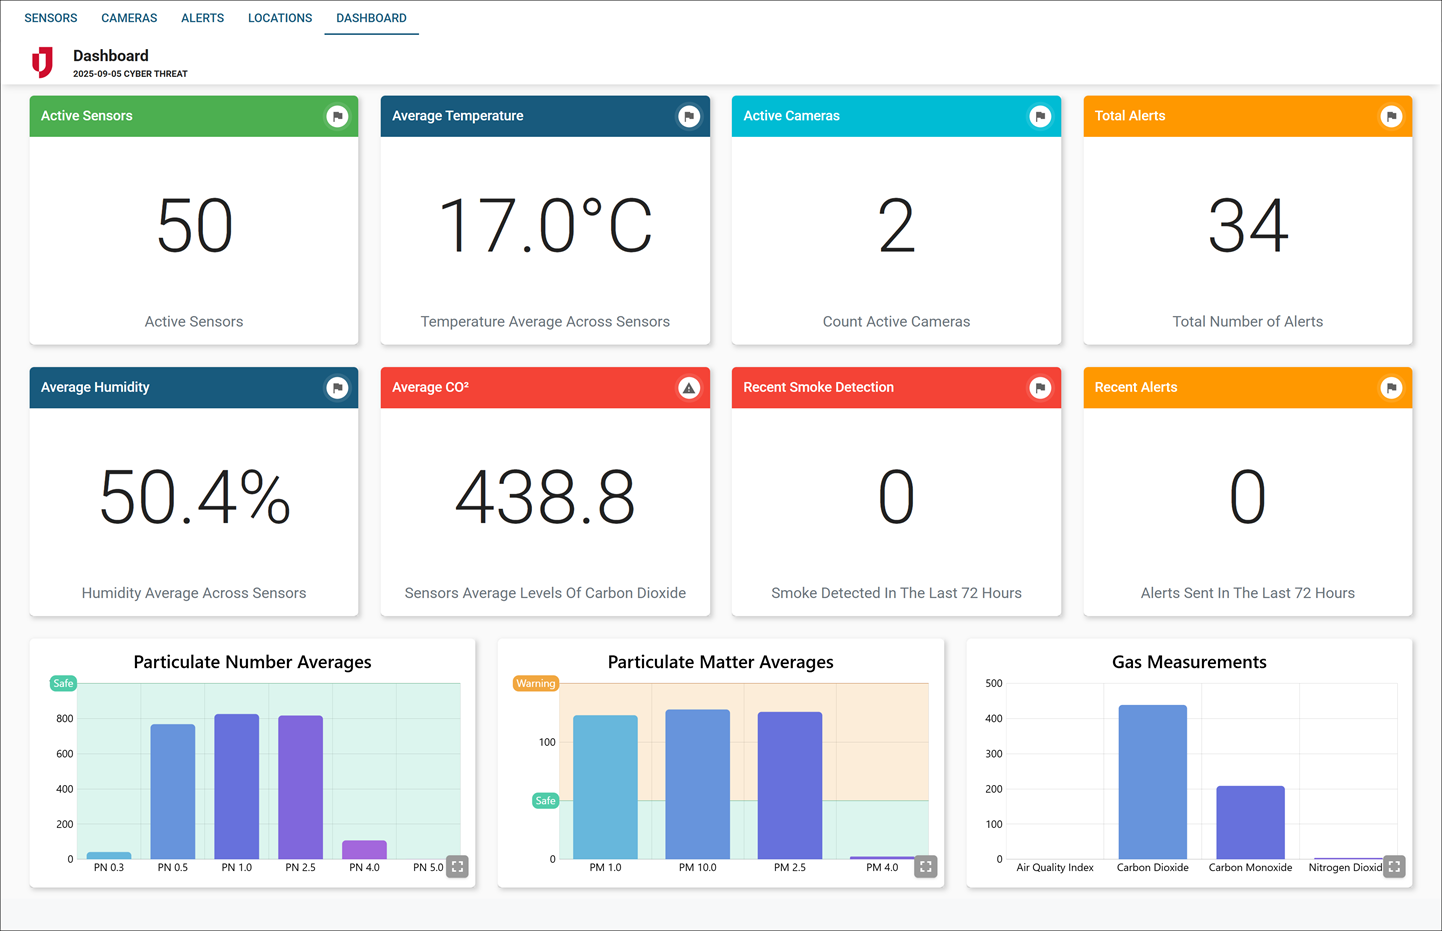
Task: Open the CAMERAS section
Action: [128, 17]
